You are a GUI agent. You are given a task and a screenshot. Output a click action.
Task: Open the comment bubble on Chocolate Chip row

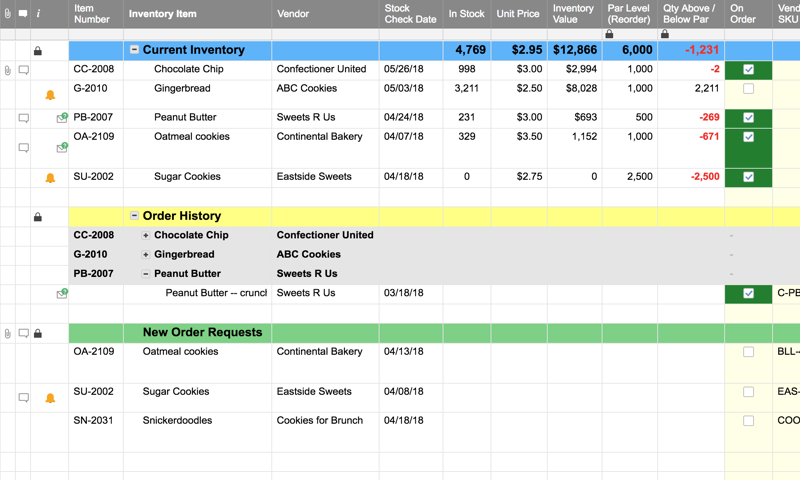click(24, 70)
